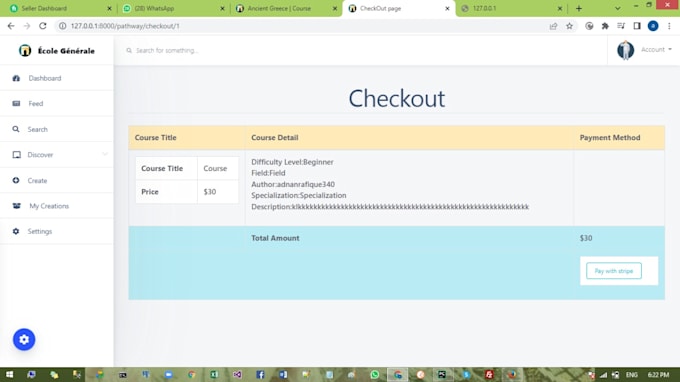Toggle the browser side panel
This screenshot has height=382, width=680.
[x=637, y=26]
